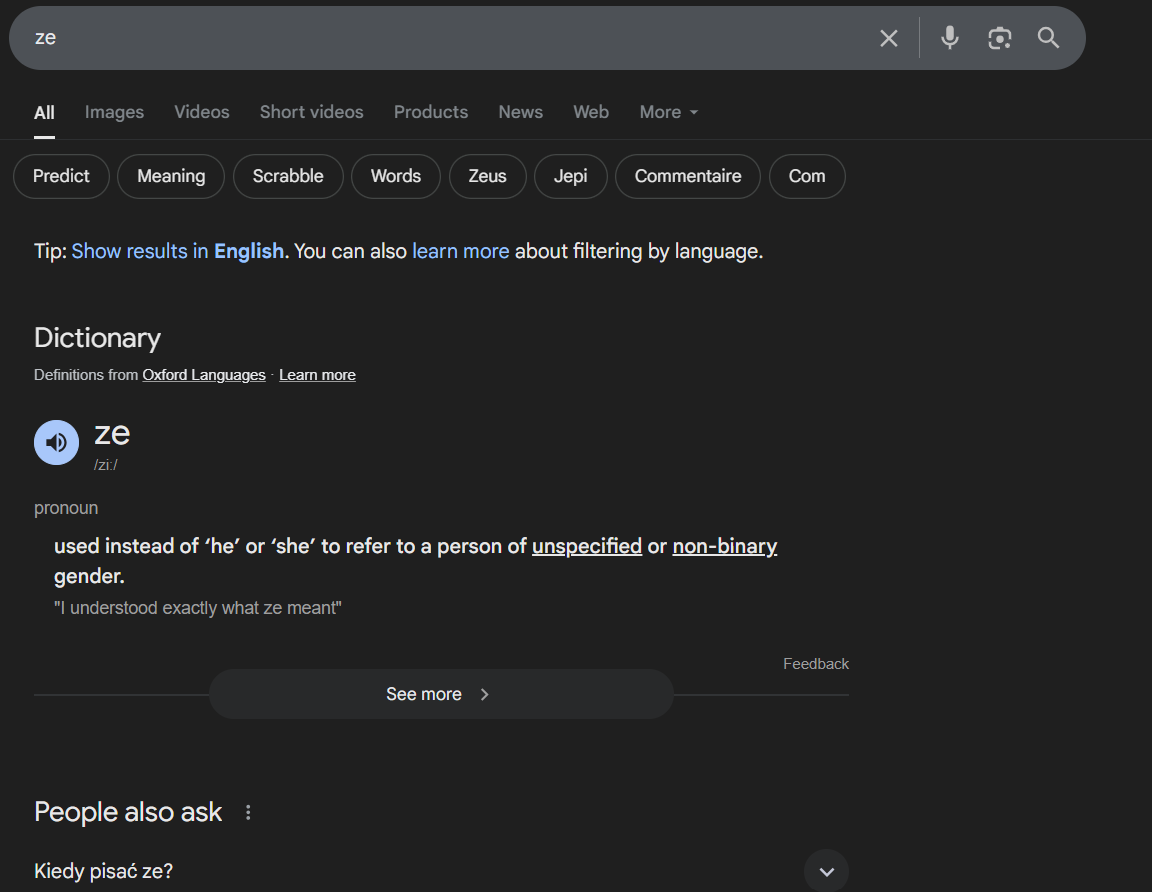Select the Commentaire suggestion chip
Screen dimensions: 1152x892
pyautogui.click(x=688, y=176)
